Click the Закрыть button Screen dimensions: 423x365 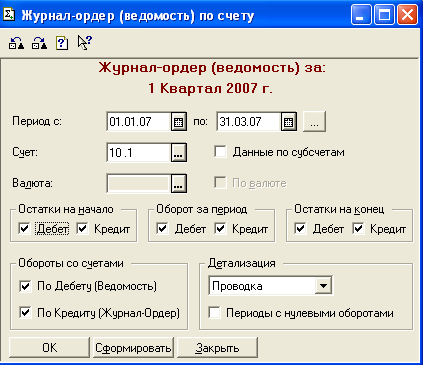tap(217, 348)
